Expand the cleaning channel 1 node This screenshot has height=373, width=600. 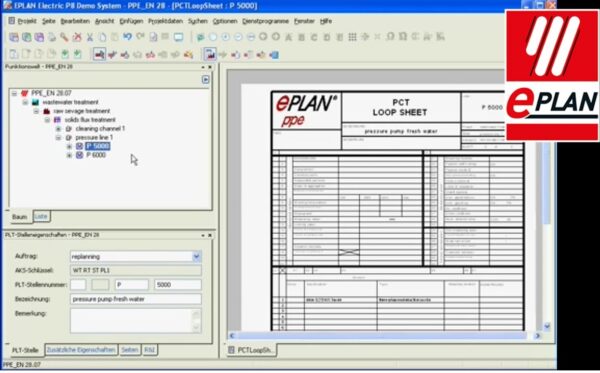click(58, 129)
